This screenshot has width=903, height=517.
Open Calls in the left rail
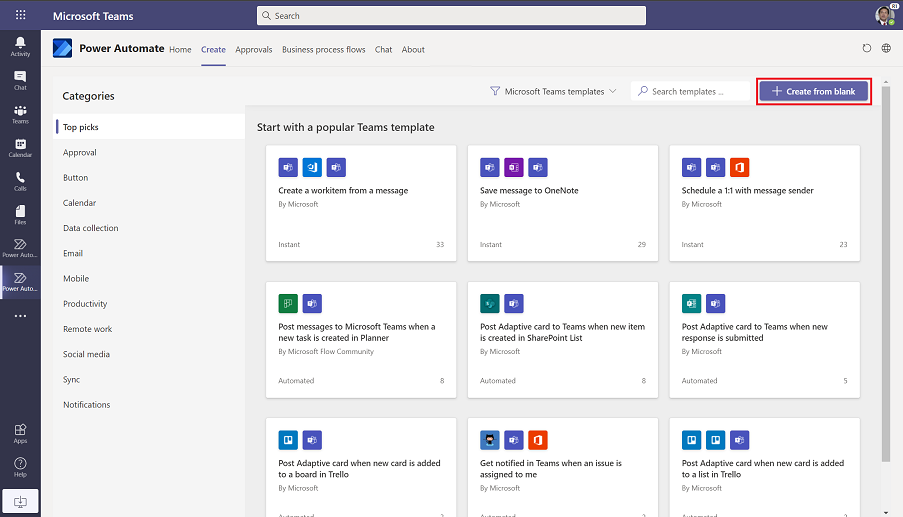(x=20, y=181)
